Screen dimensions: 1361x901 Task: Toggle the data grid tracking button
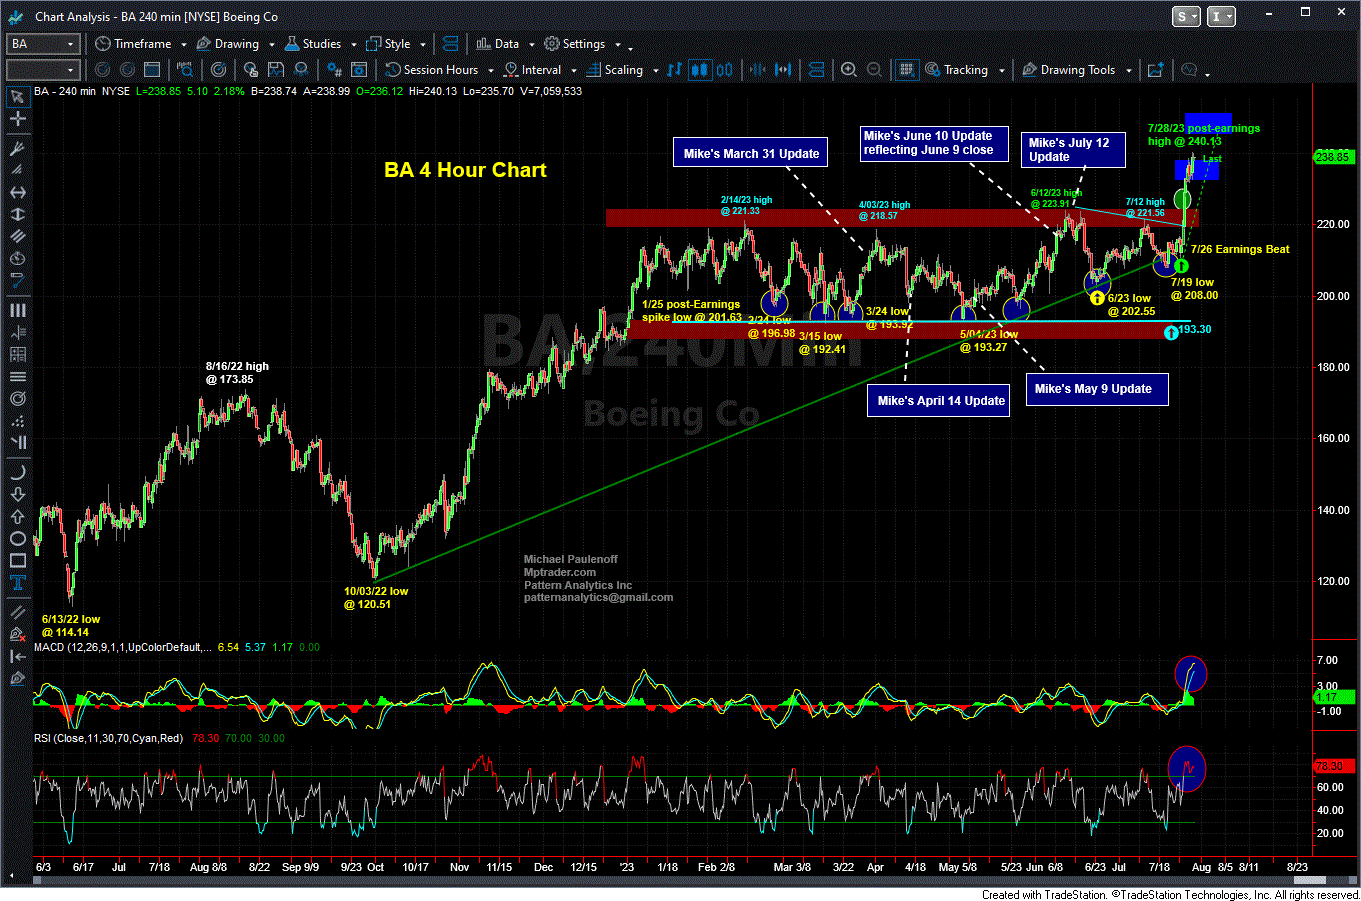point(906,70)
